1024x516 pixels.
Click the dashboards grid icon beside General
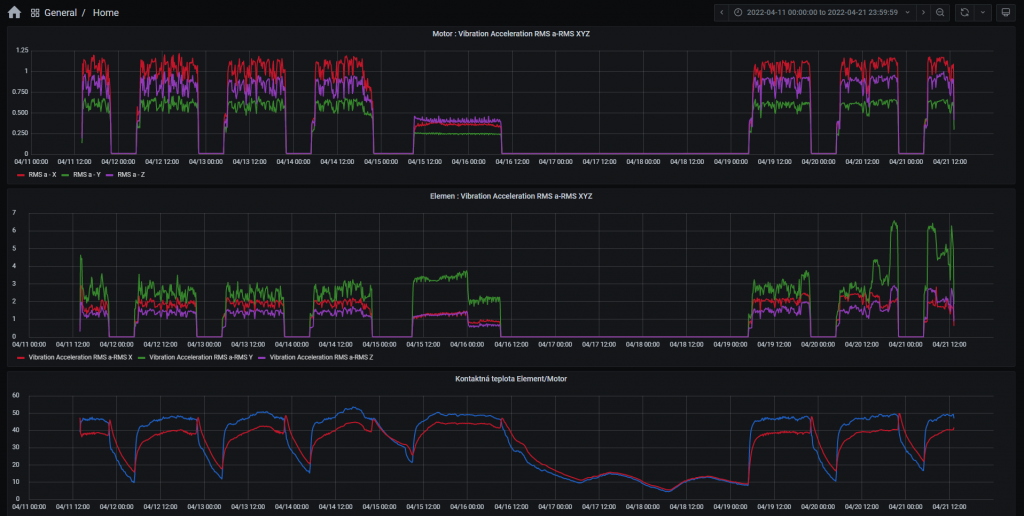pyautogui.click(x=35, y=13)
